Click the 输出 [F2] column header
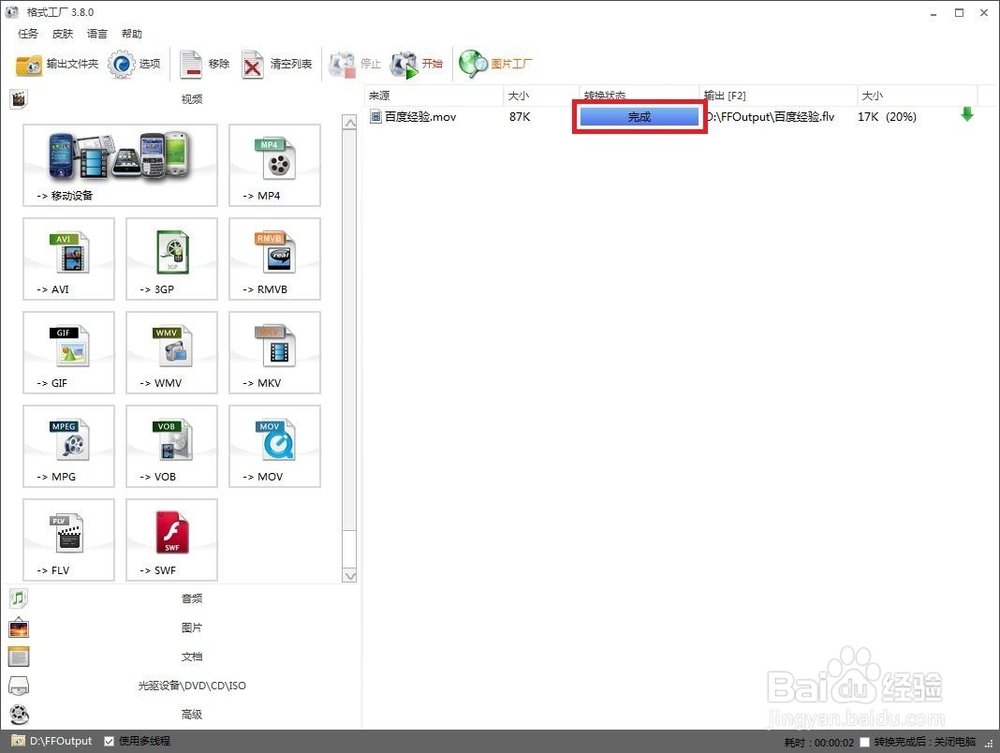Image resolution: width=1000 pixels, height=753 pixels. (778, 96)
